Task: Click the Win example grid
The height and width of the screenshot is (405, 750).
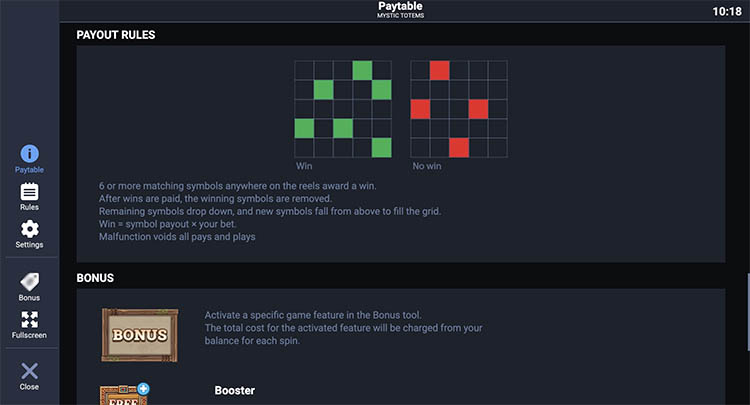Action: pos(342,108)
